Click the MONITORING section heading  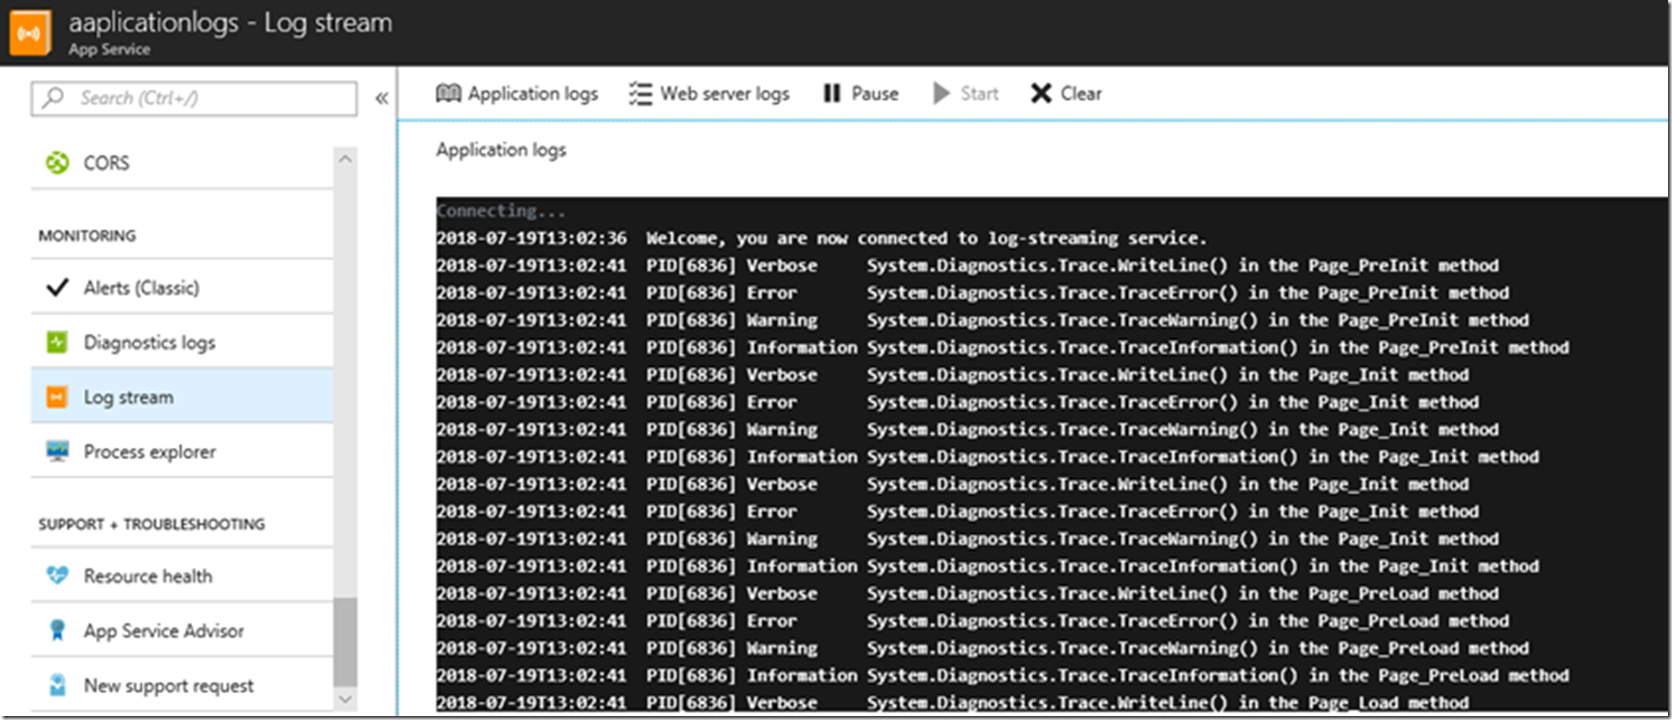[87, 236]
